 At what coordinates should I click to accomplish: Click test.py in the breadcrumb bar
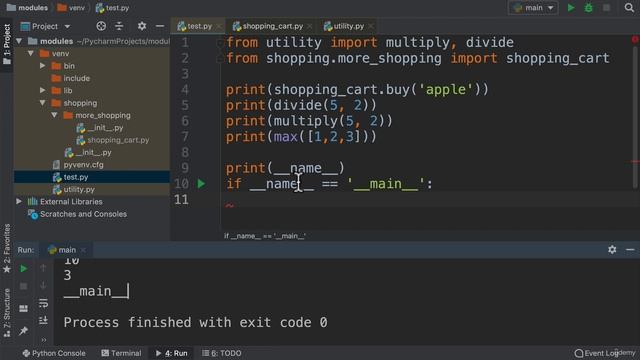[112, 8]
